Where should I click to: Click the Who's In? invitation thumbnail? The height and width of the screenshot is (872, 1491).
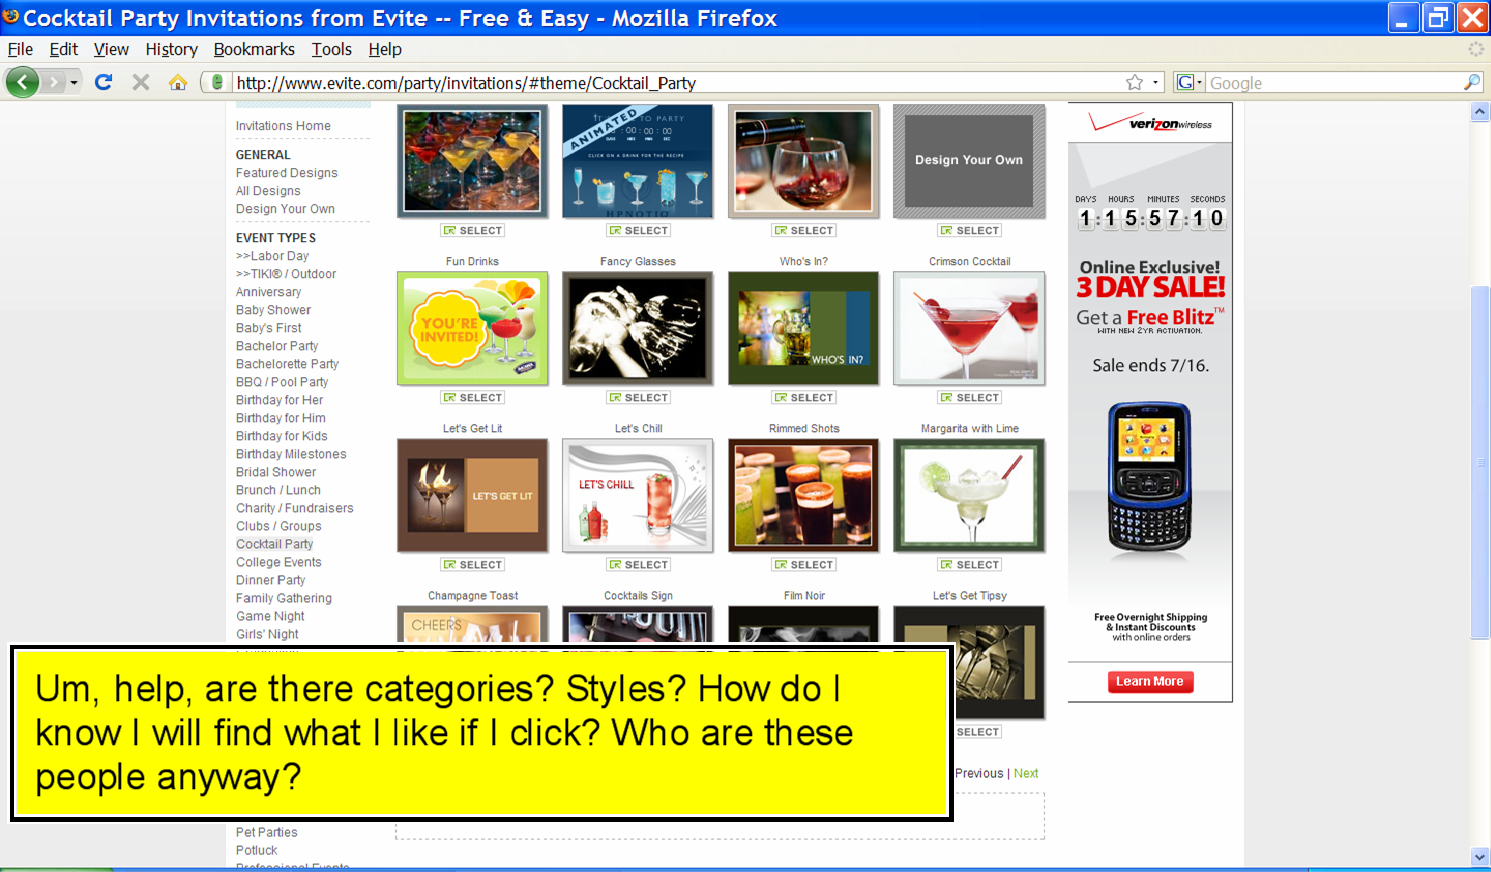[804, 328]
